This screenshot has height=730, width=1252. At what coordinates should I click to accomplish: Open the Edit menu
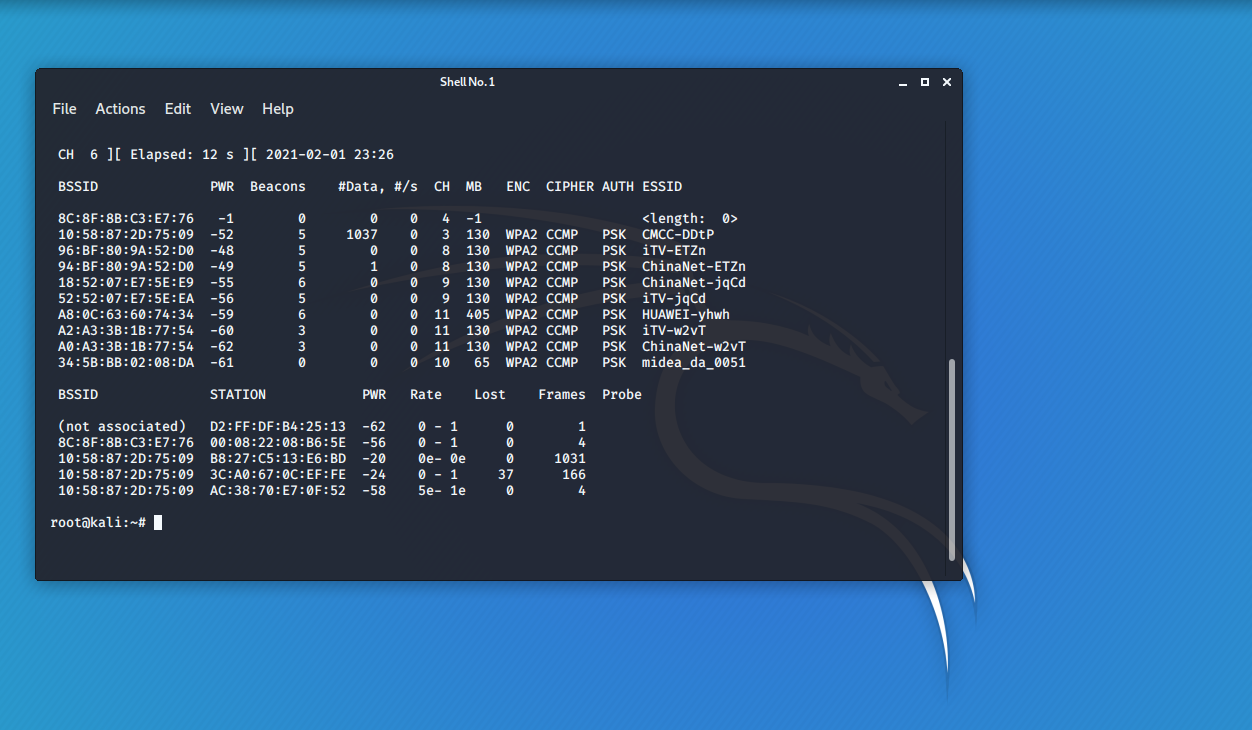pyautogui.click(x=178, y=109)
